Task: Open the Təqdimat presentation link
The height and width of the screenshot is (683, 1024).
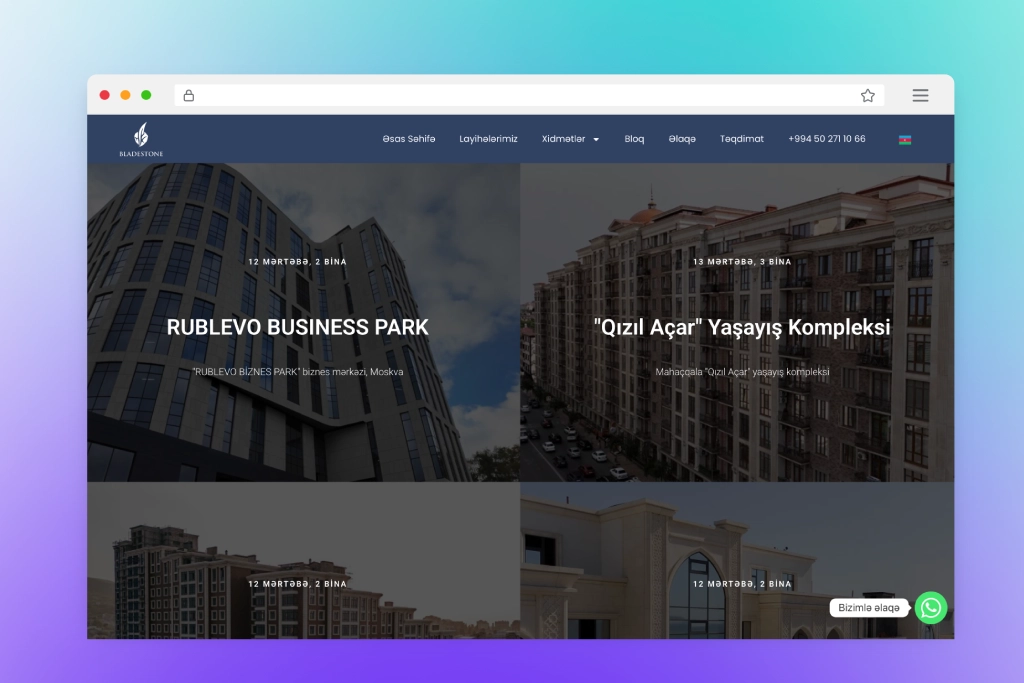Action: tap(741, 139)
